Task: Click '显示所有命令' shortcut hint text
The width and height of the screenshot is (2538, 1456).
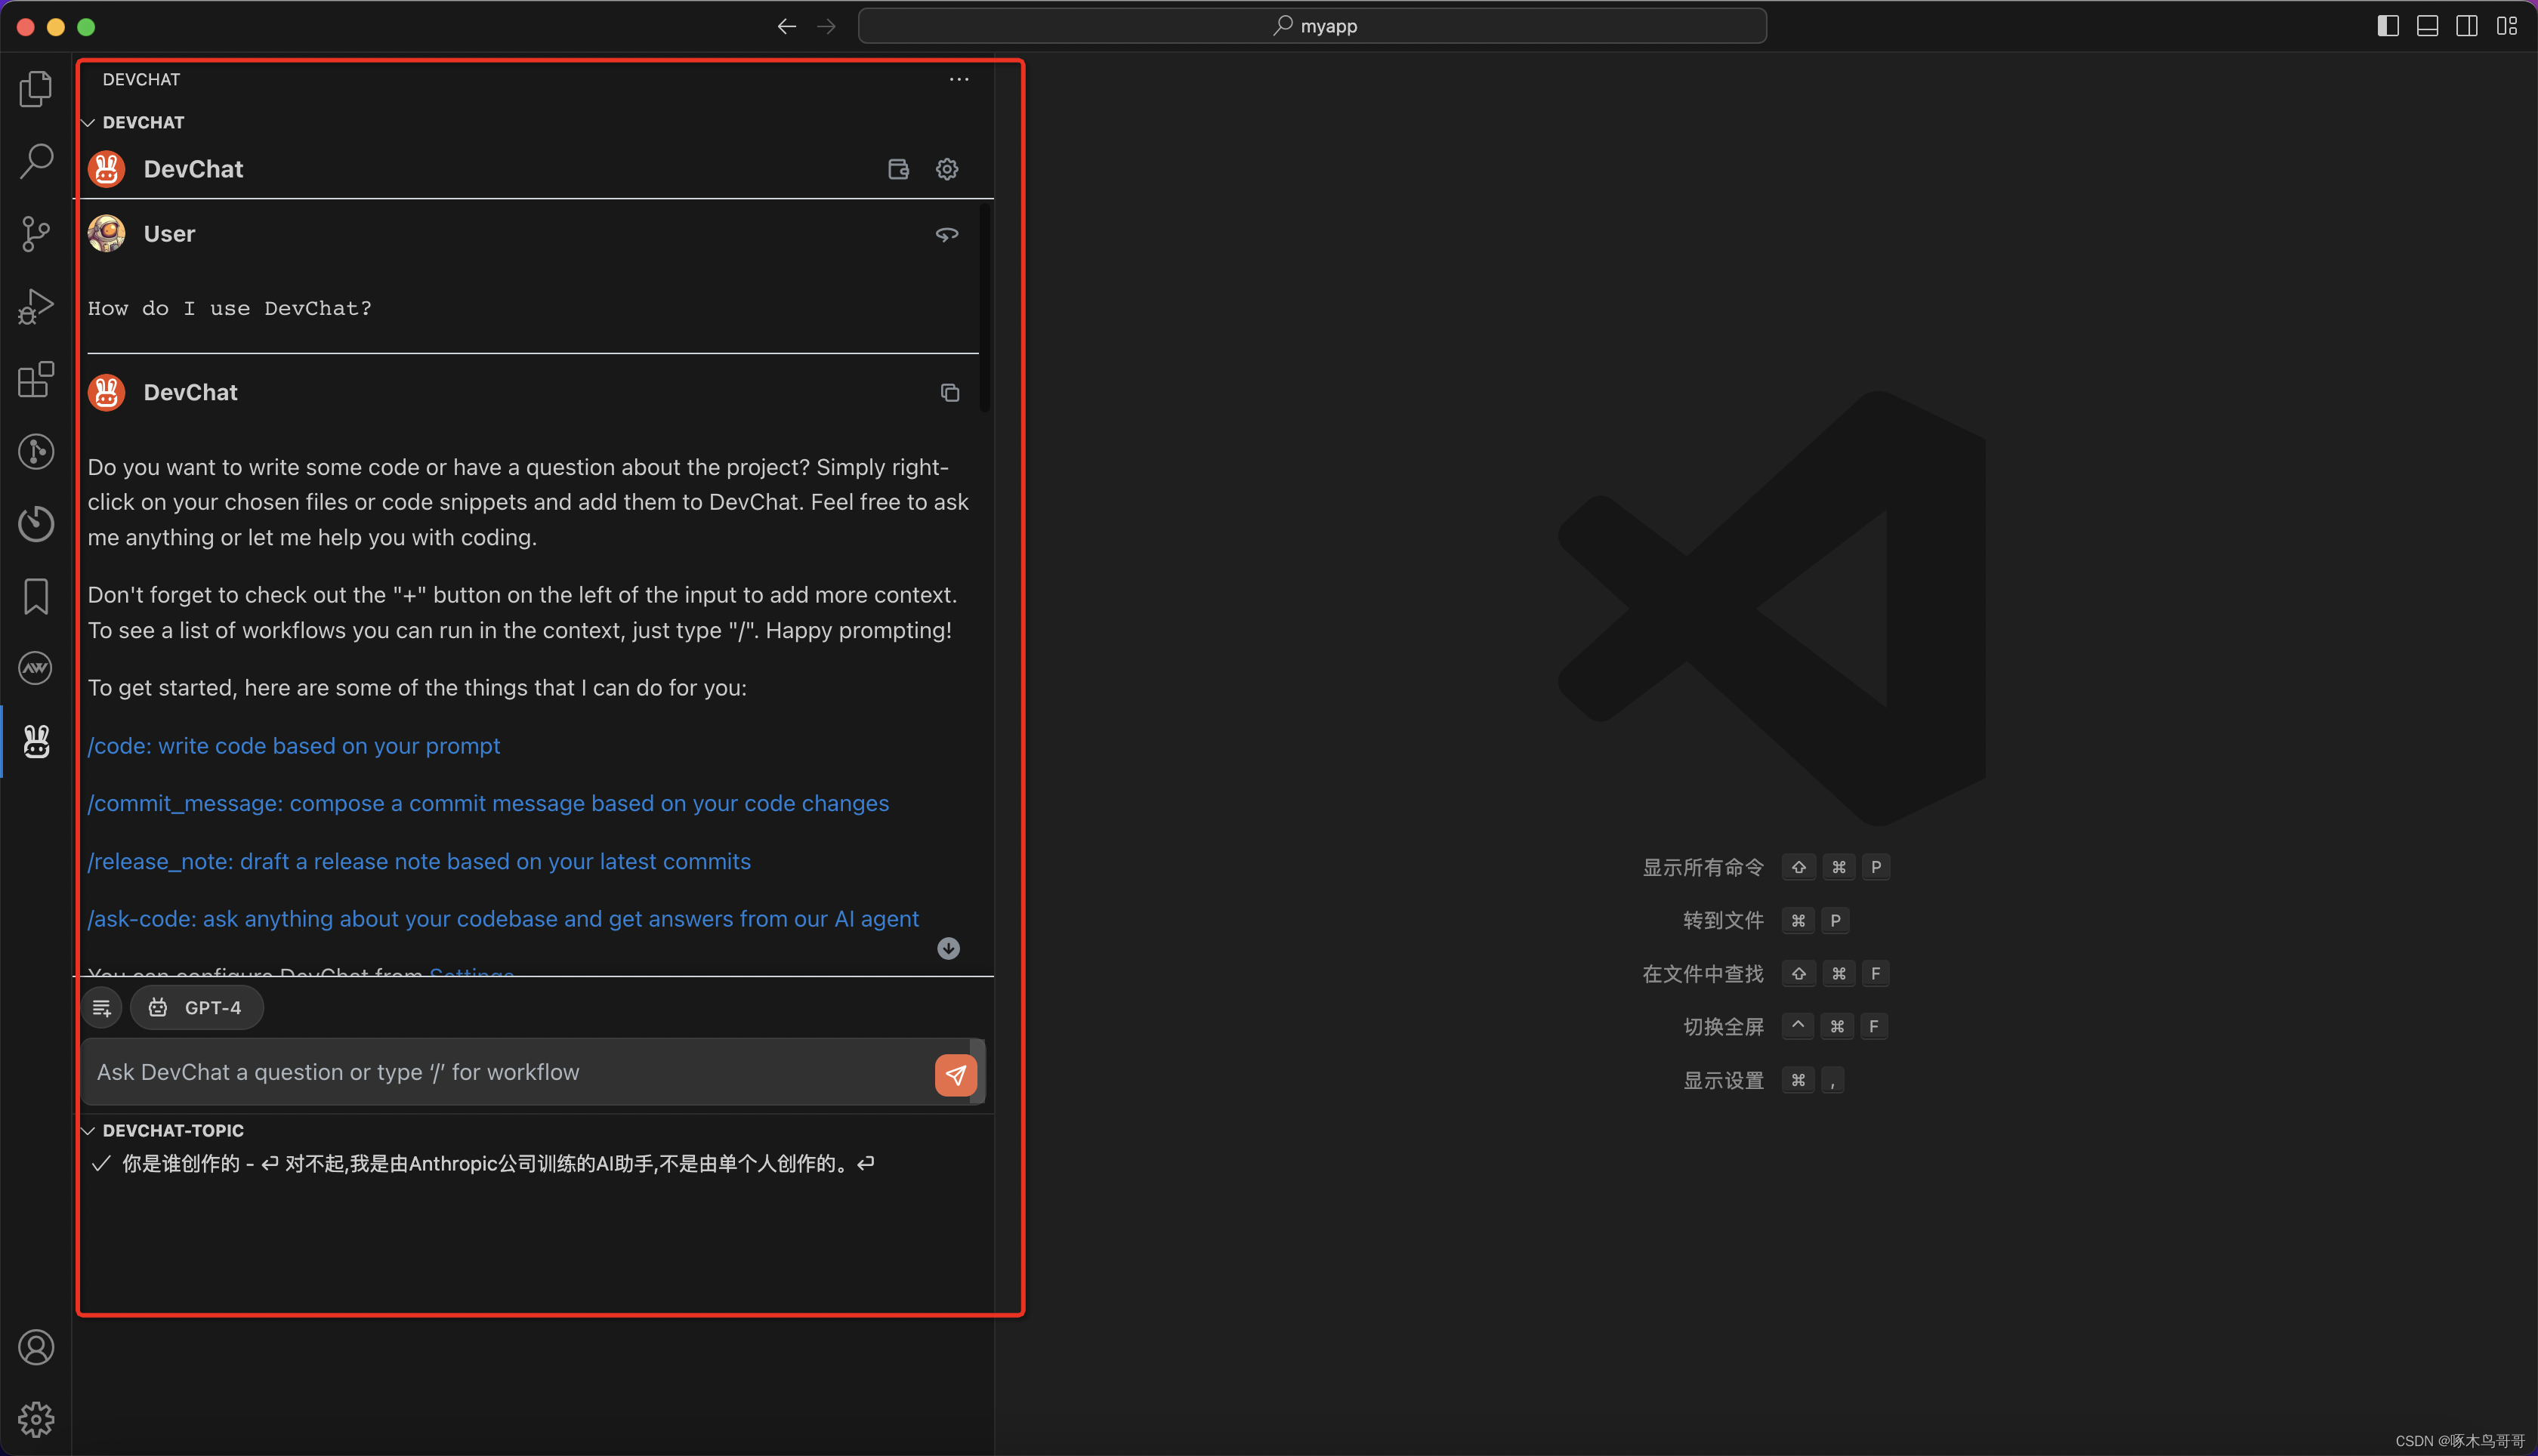Action: (1703, 868)
